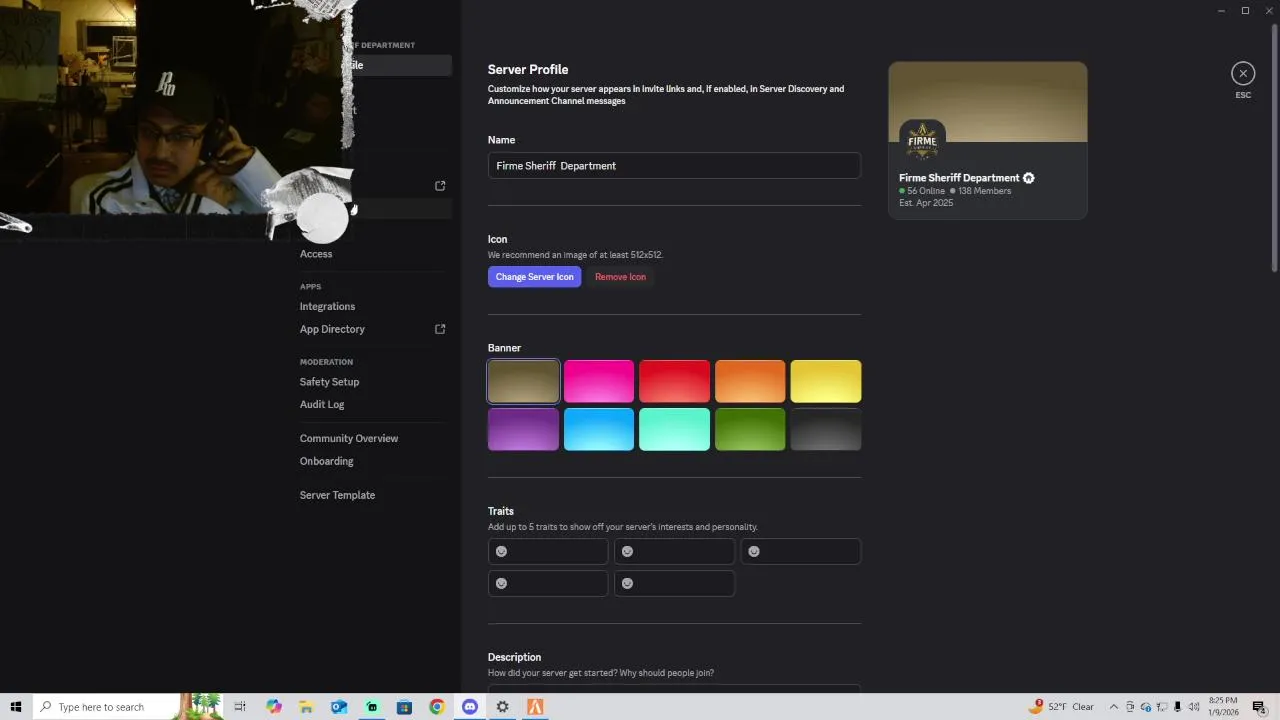Select the hot pink banner color

[599, 381]
